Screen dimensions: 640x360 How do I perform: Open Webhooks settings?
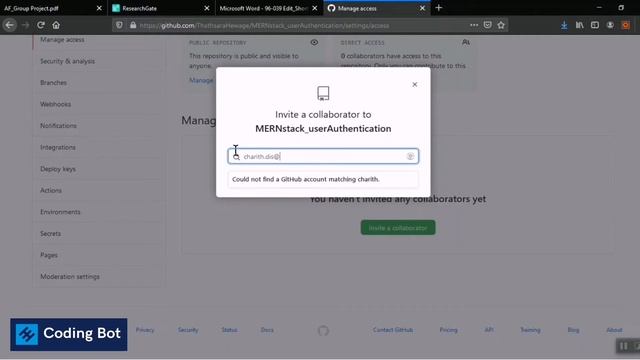(56, 104)
